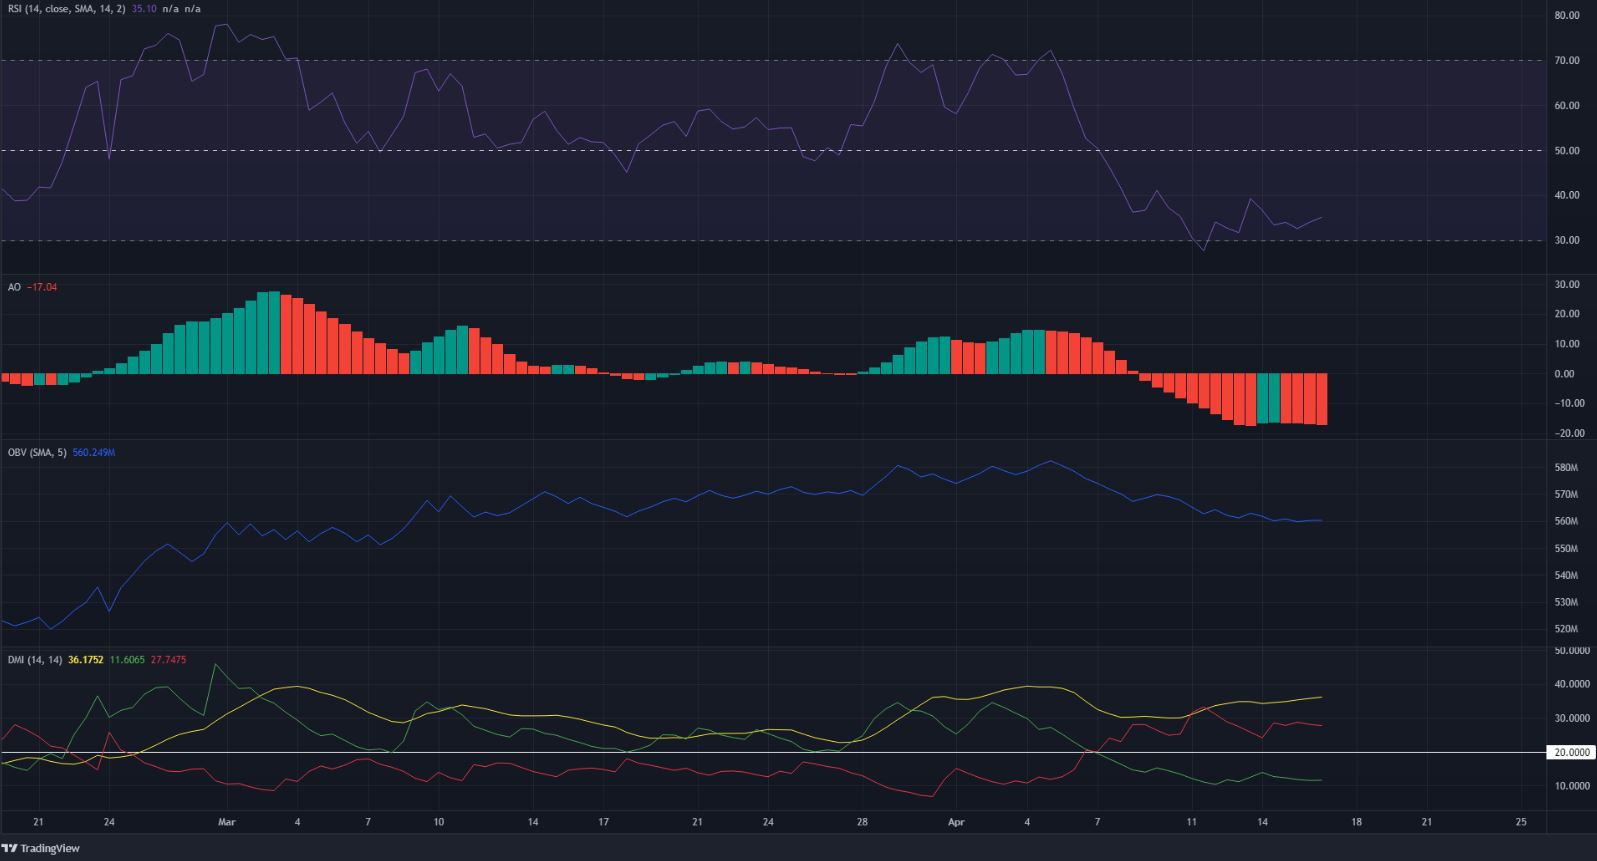The image size is (1597, 861).
Task: Click the OBV value 560.249M
Action: pos(94,453)
